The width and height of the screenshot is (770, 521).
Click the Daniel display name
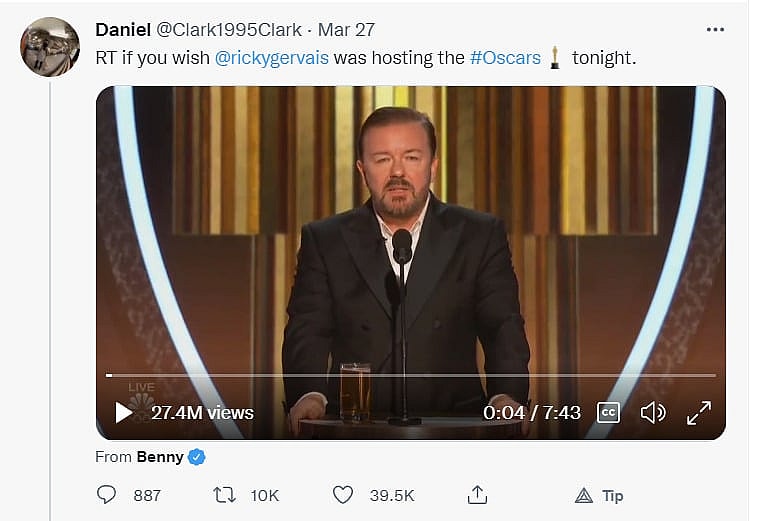[x=125, y=30]
